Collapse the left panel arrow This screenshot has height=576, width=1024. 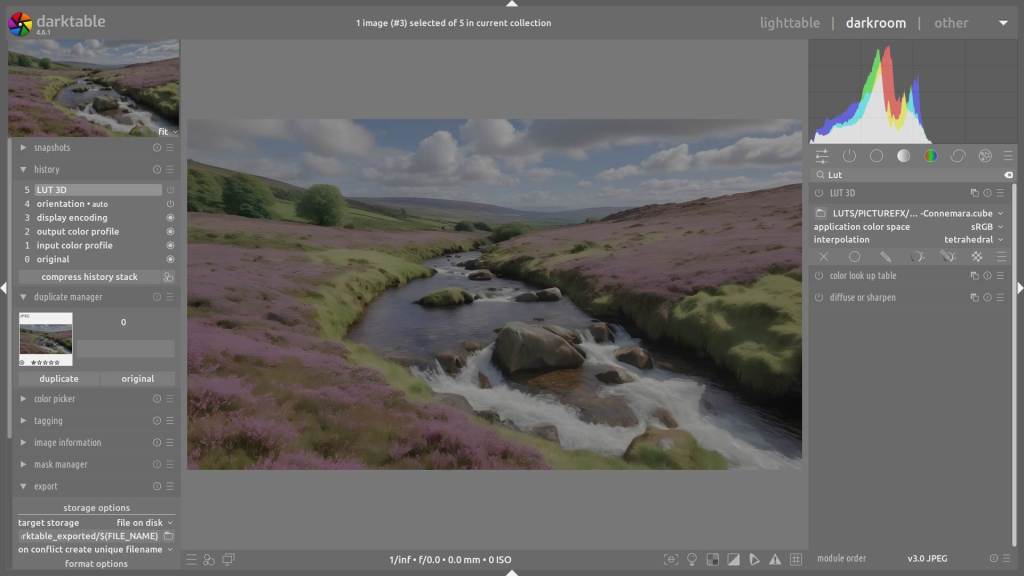click(4, 287)
